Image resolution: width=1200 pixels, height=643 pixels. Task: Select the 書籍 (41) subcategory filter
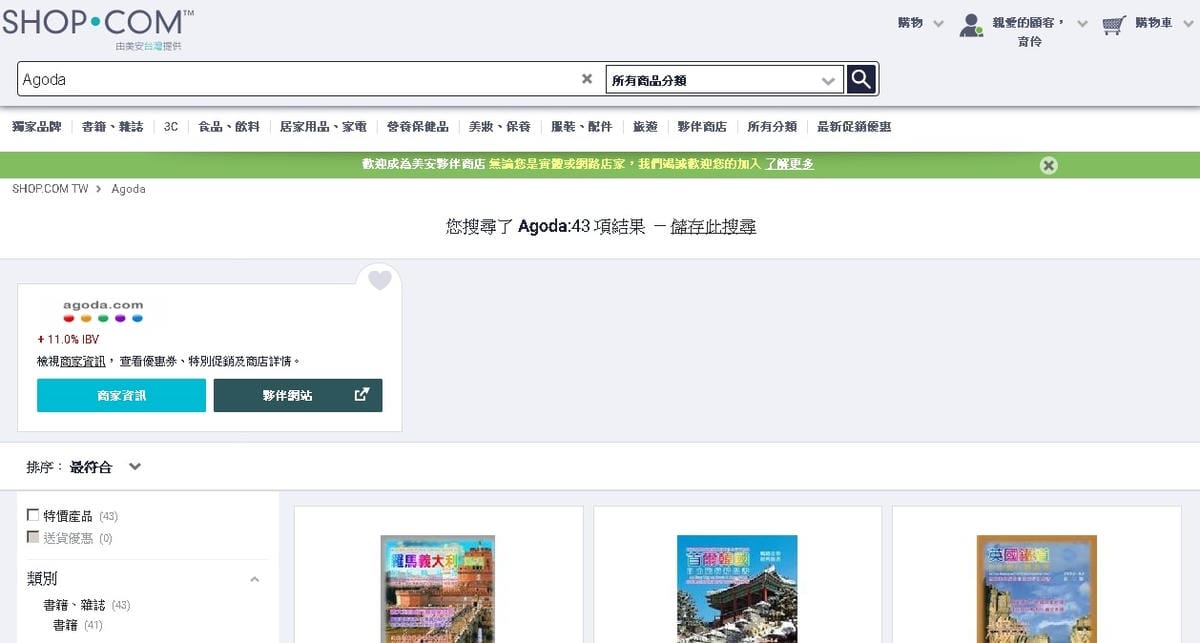coord(78,625)
